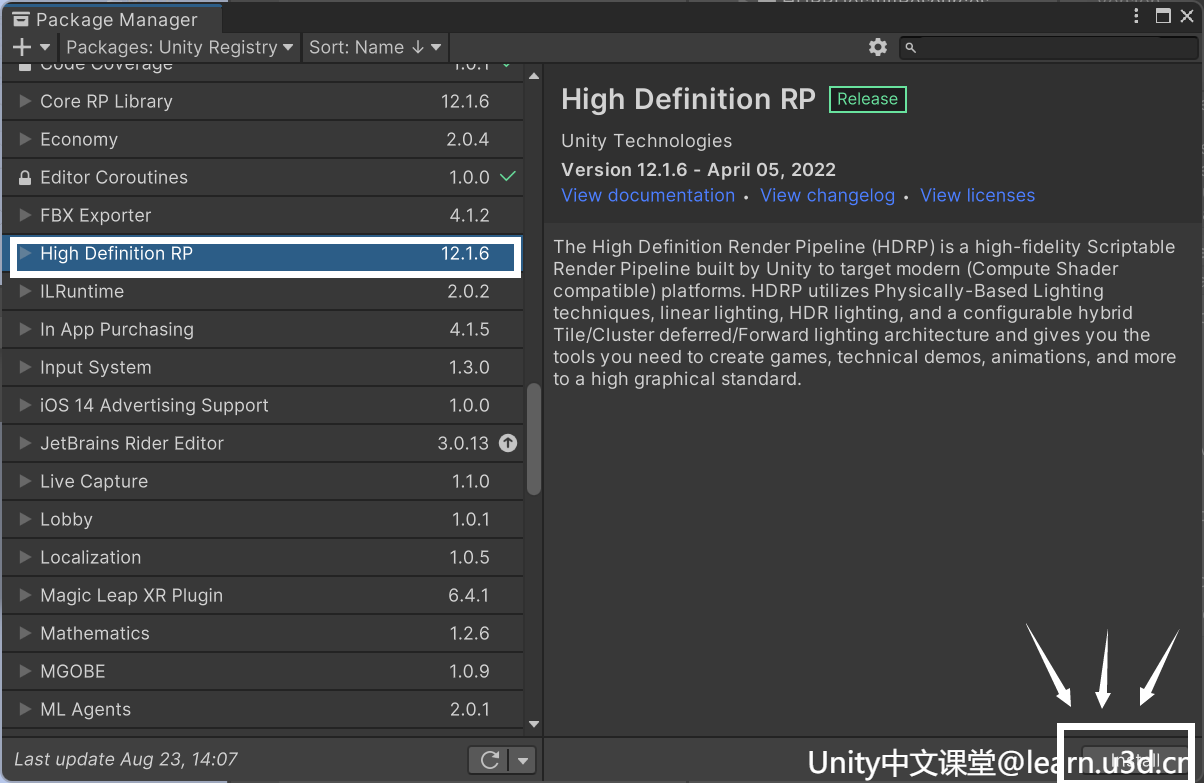
Task: Open the View licenses link
Action: (x=977, y=195)
